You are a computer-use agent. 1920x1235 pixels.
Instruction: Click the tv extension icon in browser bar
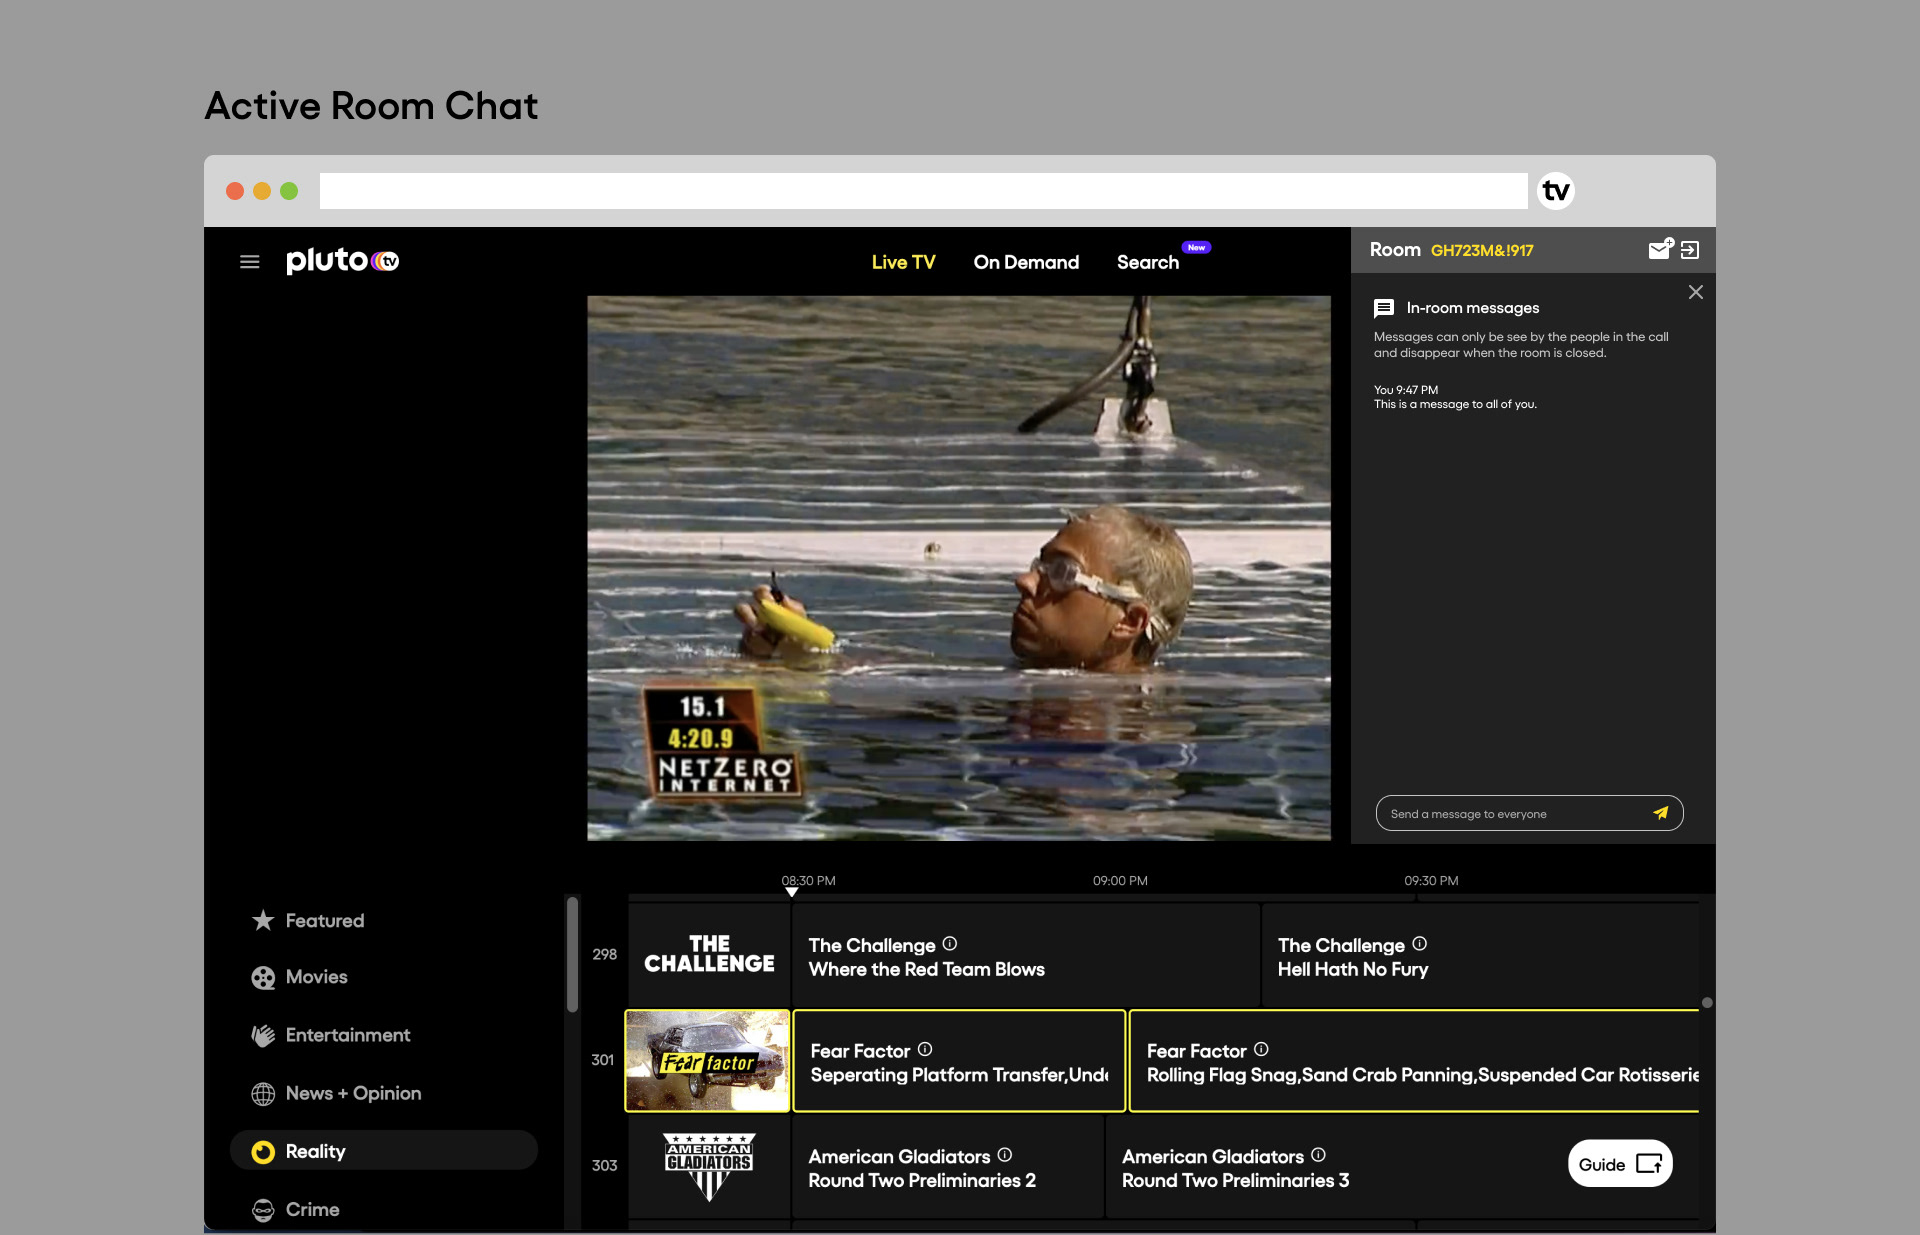pos(1555,191)
